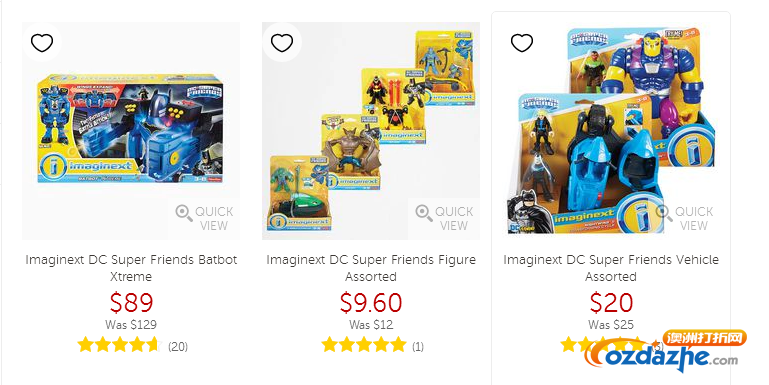View the 20 reviews count for Batbot
This screenshot has height=385, width=769.
(178, 347)
